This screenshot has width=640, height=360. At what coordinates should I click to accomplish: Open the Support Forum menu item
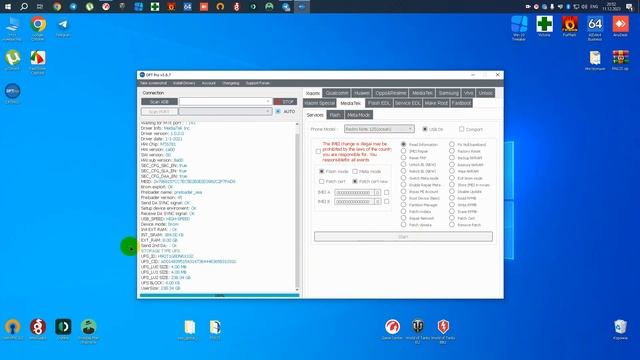click(x=258, y=83)
